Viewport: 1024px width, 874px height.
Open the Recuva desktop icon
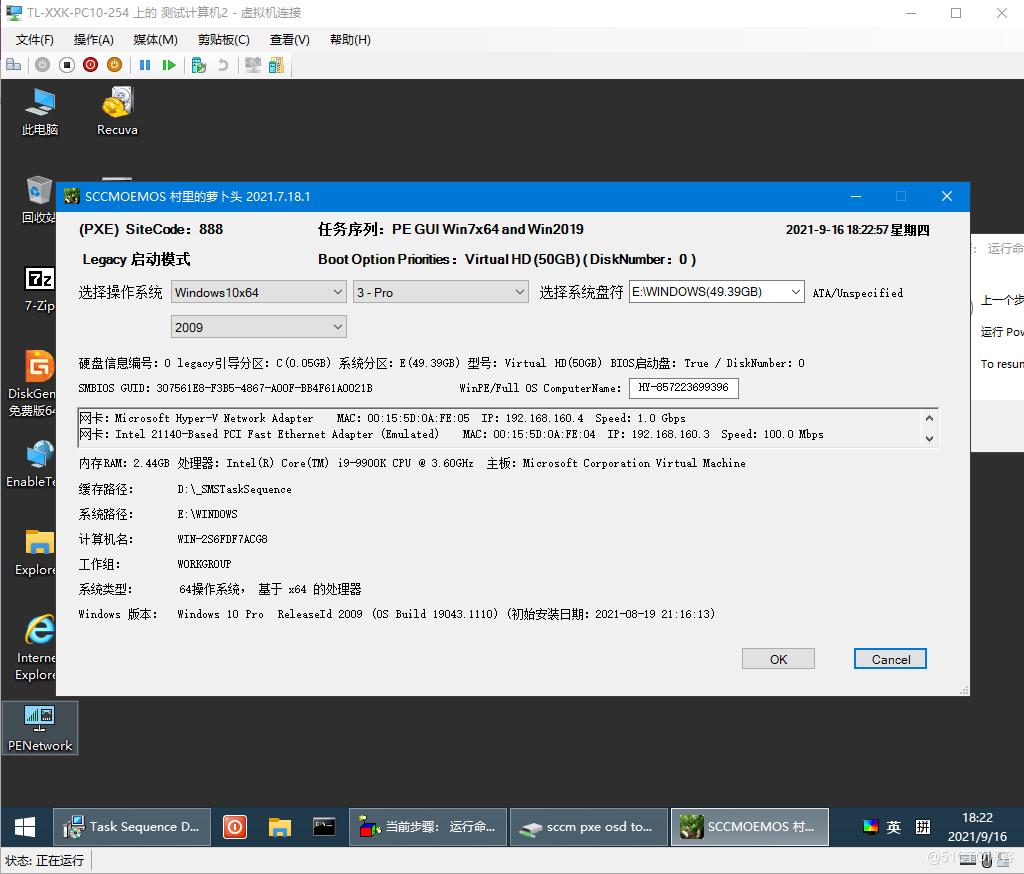click(116, 108)
